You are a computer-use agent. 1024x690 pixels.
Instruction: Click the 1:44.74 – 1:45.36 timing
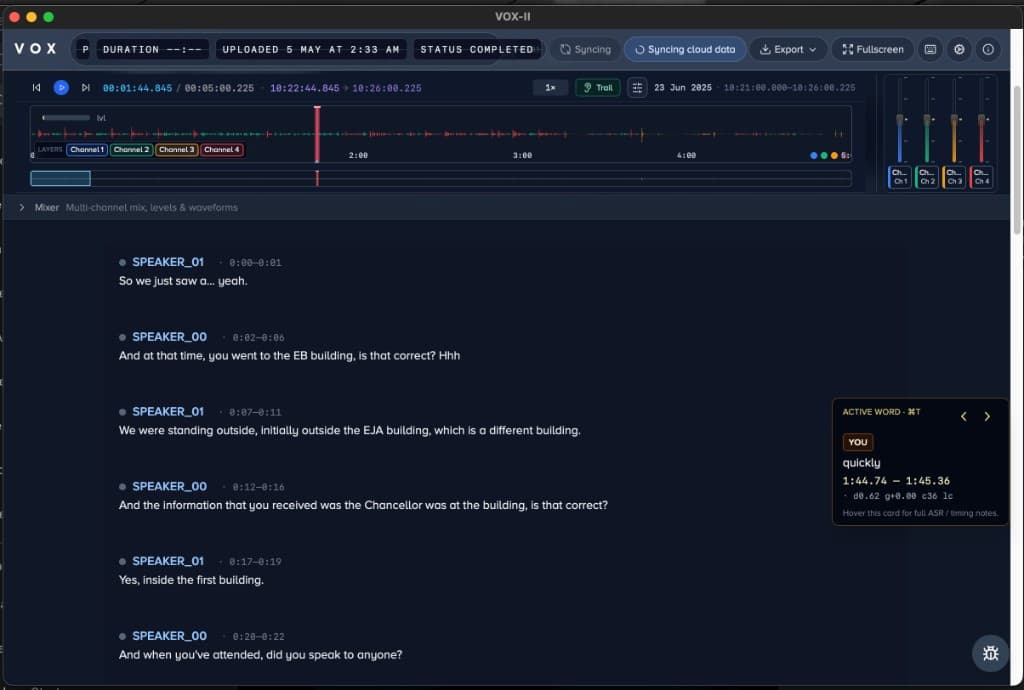click(896, 481)
